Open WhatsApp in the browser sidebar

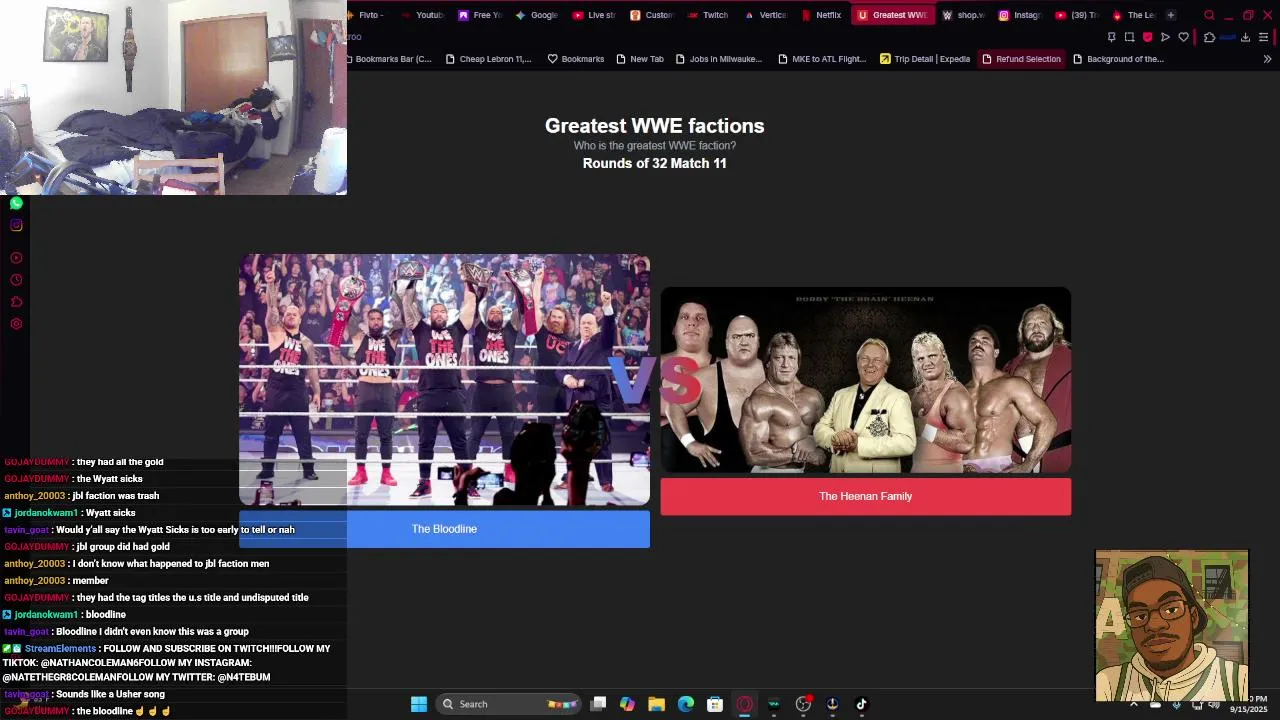pyautogui.click(x=16, y=203)
